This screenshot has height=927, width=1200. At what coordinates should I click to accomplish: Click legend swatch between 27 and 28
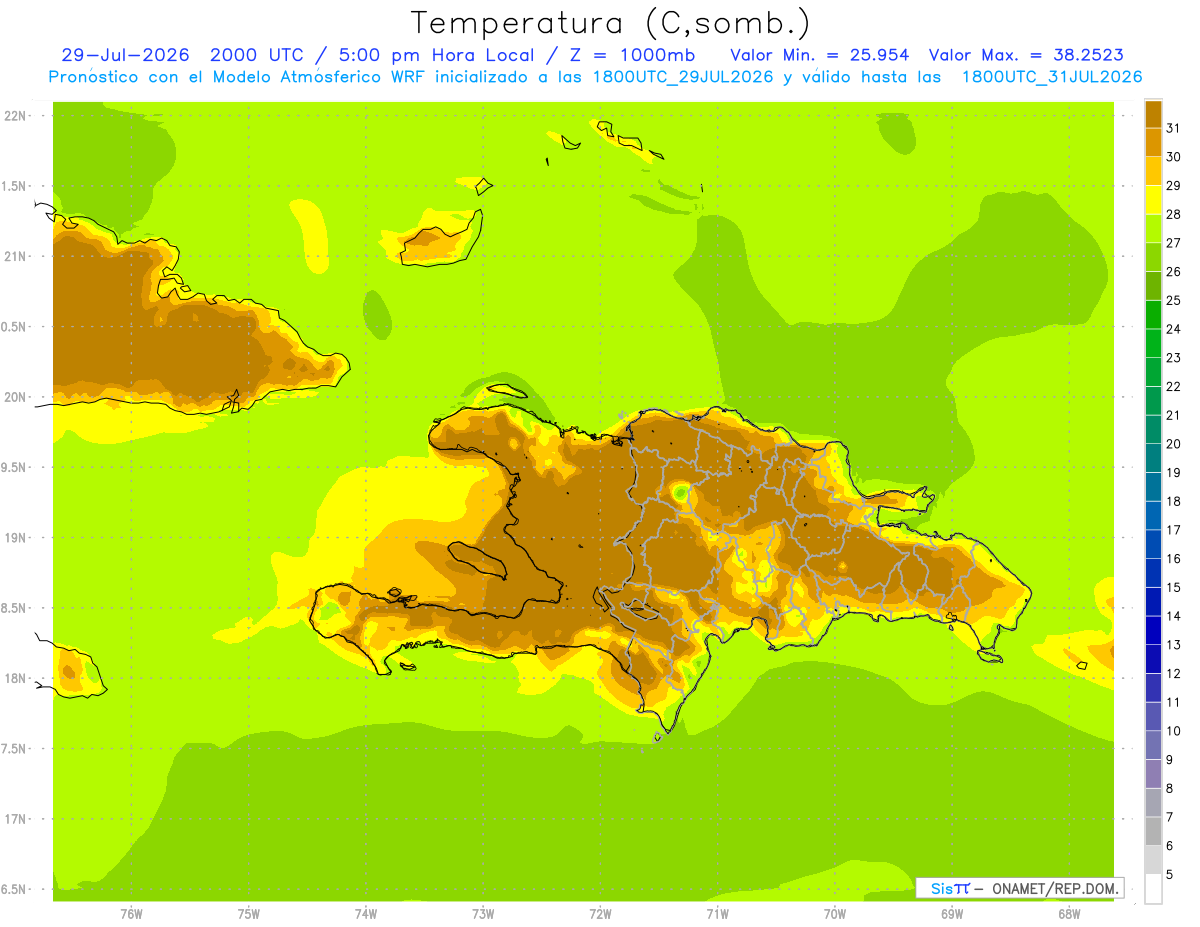coord(1153,228)
